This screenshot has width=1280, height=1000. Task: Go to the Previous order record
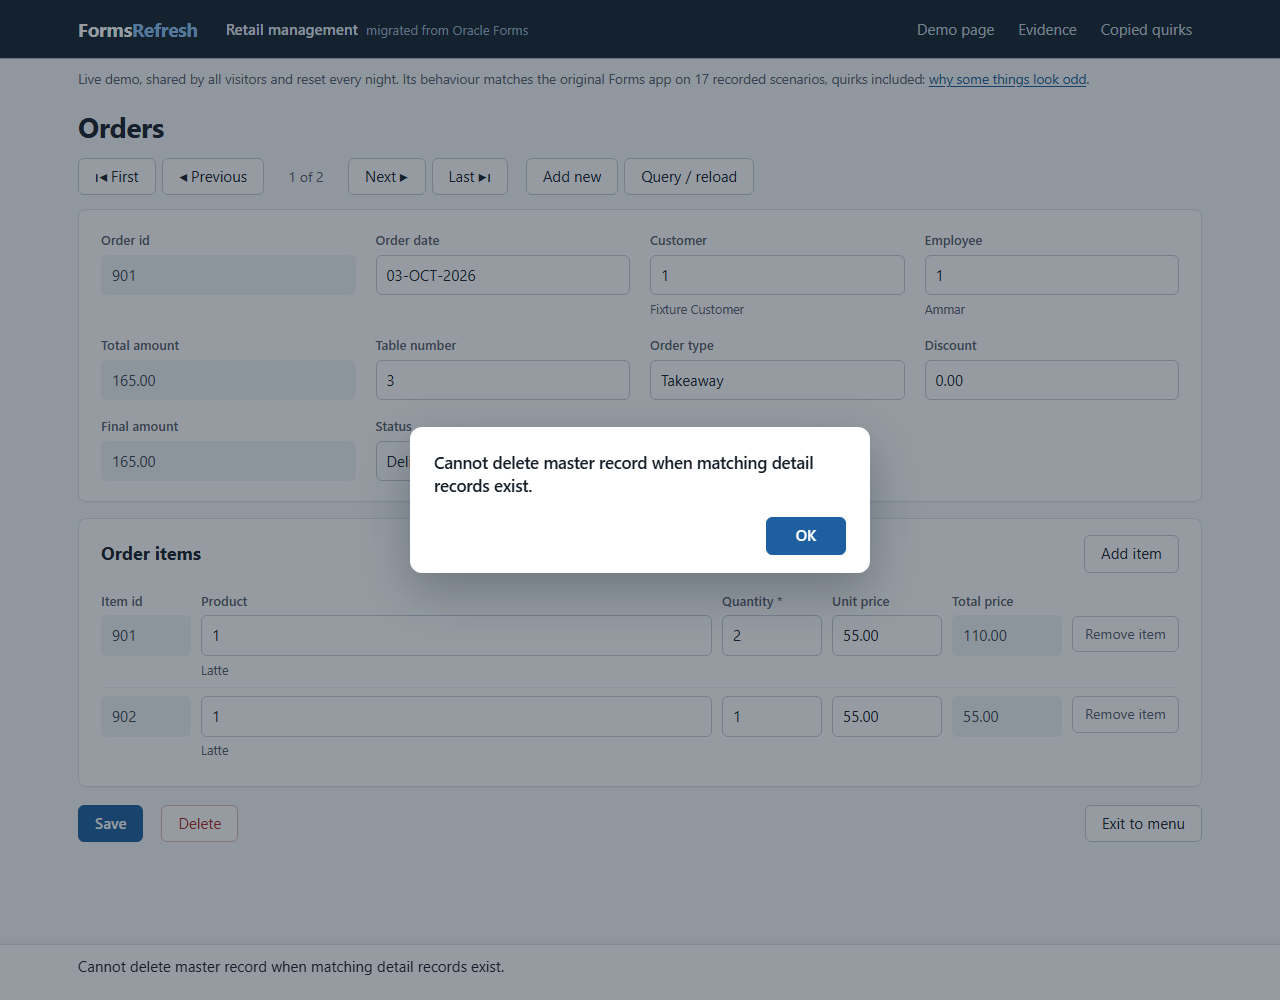coord(213,177)
